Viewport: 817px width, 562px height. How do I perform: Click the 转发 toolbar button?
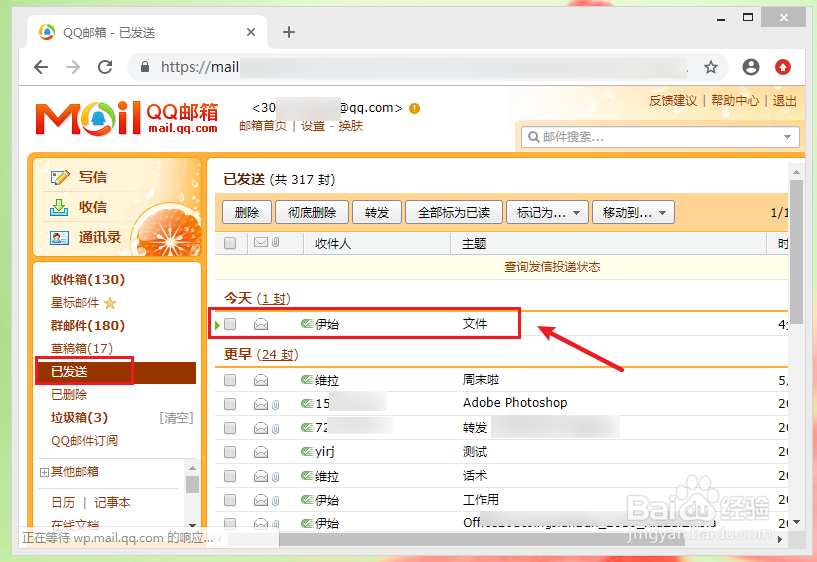tap(377, 213)
